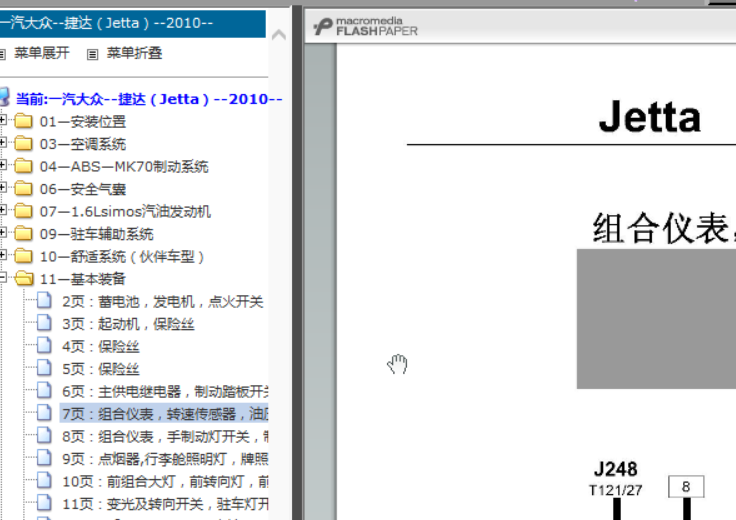Viewport: 736px width, 520px height.
Task: Expand the 01—安装位置 folder
Action: pos(3,120)
